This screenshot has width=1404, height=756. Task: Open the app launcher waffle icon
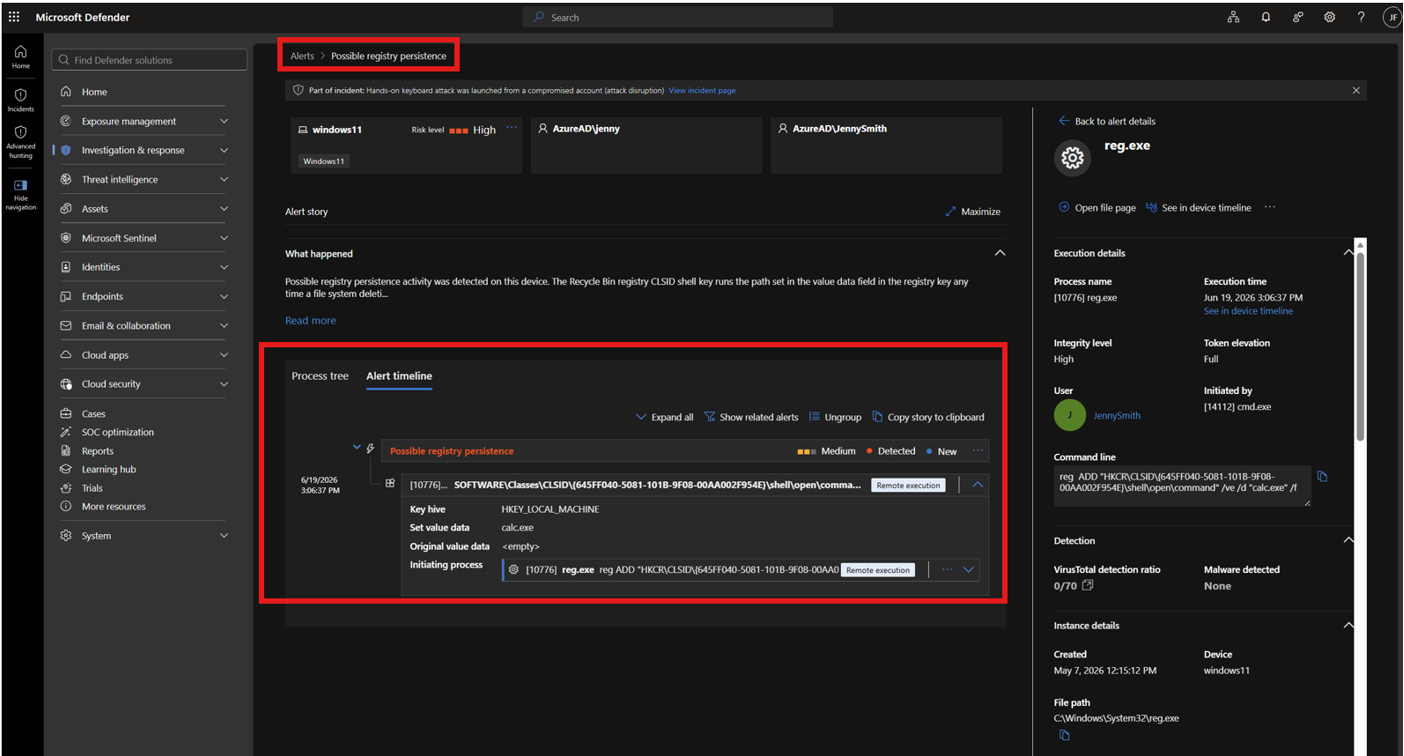pyautogui.click(x=14, y=17)
